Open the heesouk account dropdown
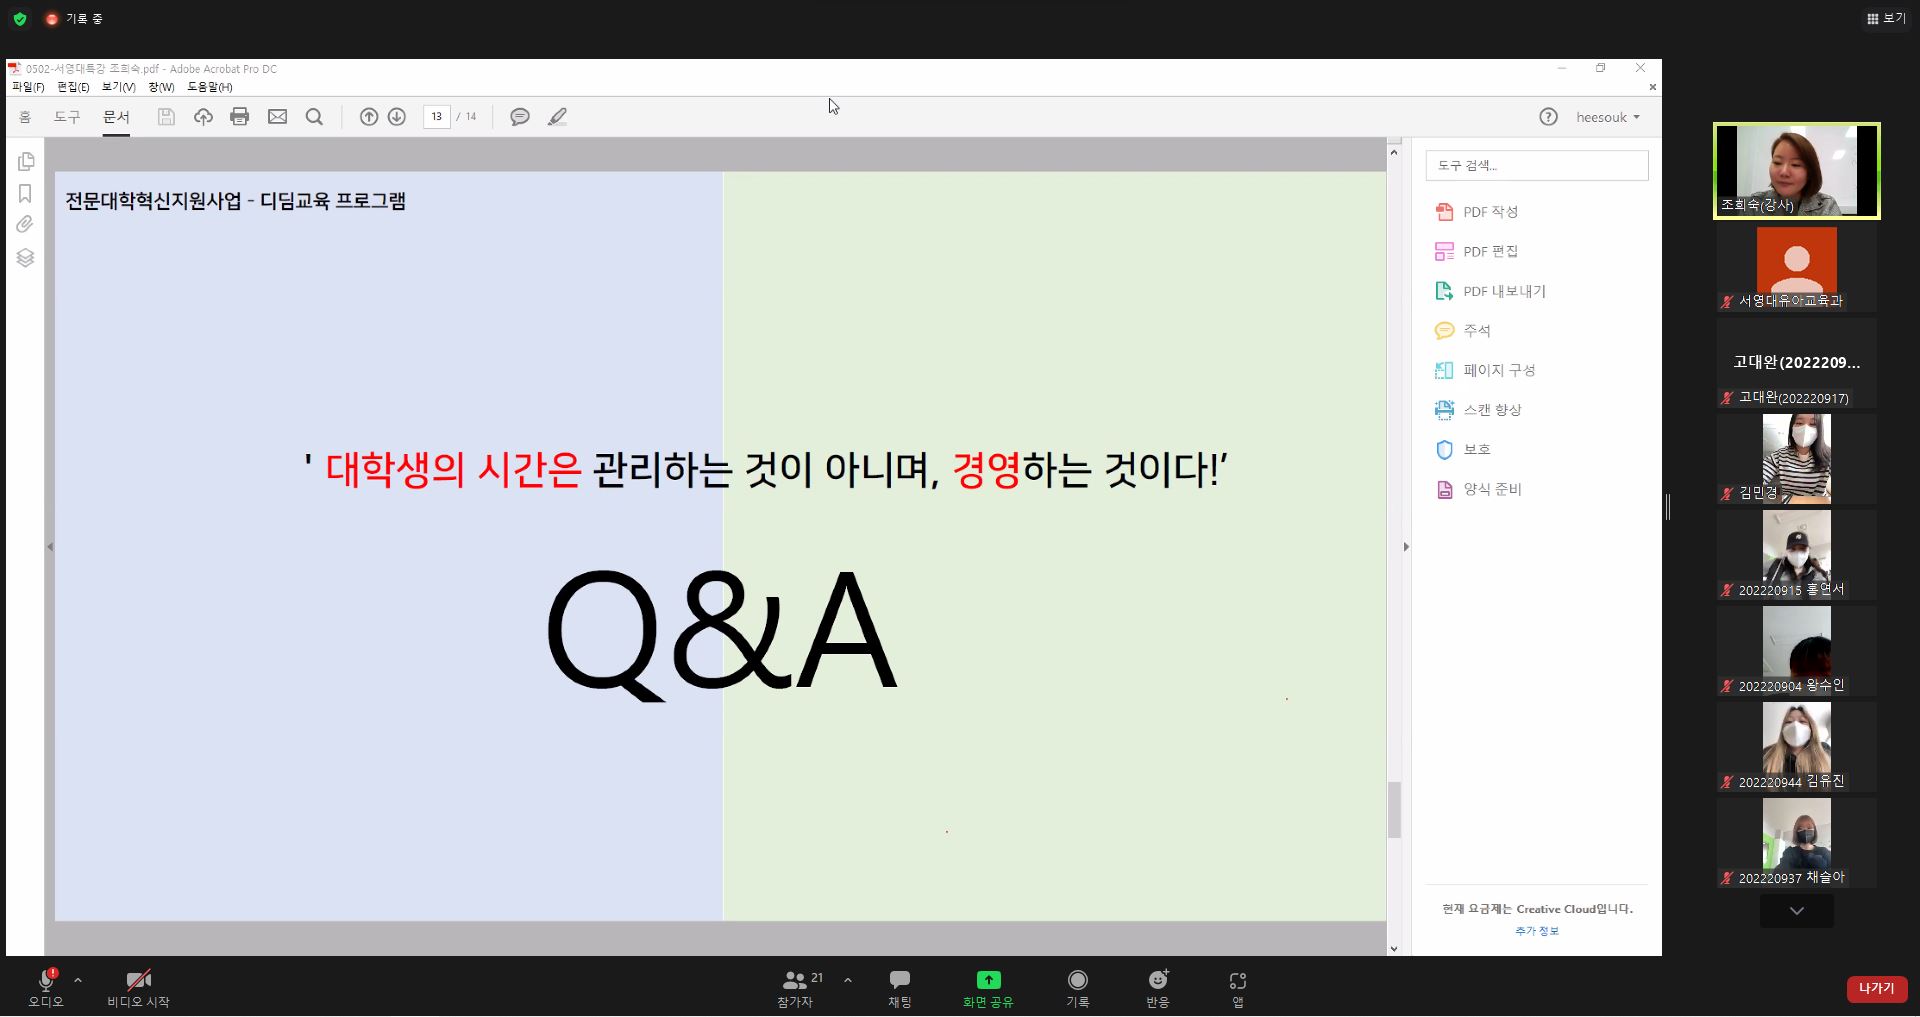 pos(1607,117)
